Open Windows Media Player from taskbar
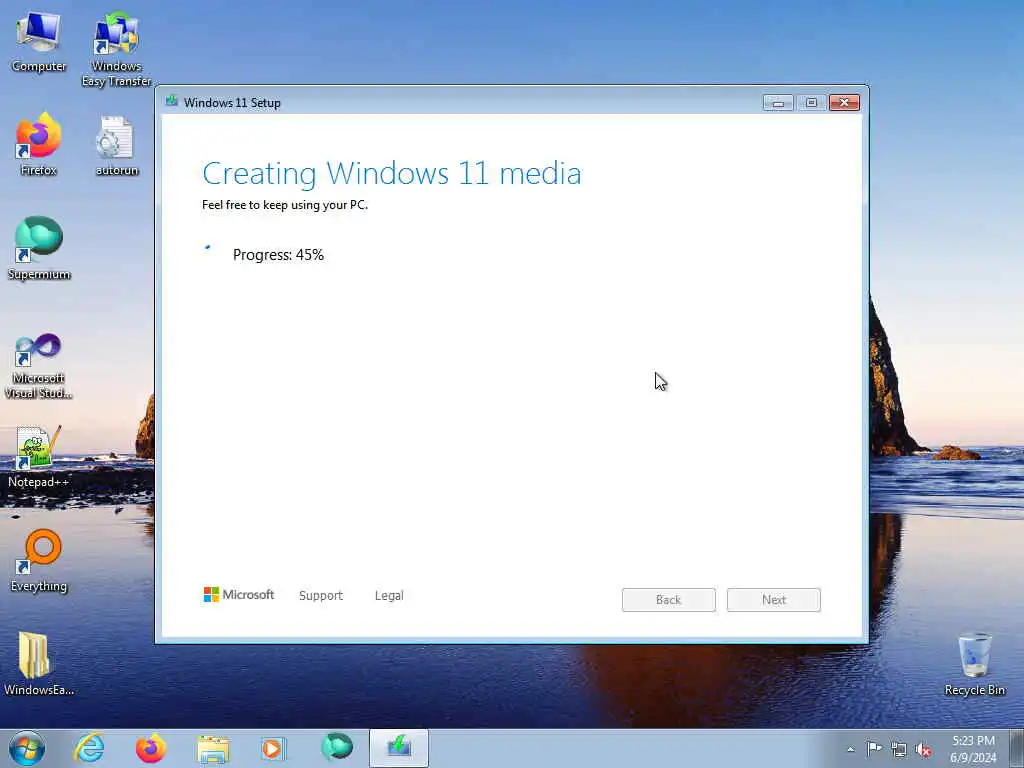Screen dimensions: 1024x768 coord(274,749)
